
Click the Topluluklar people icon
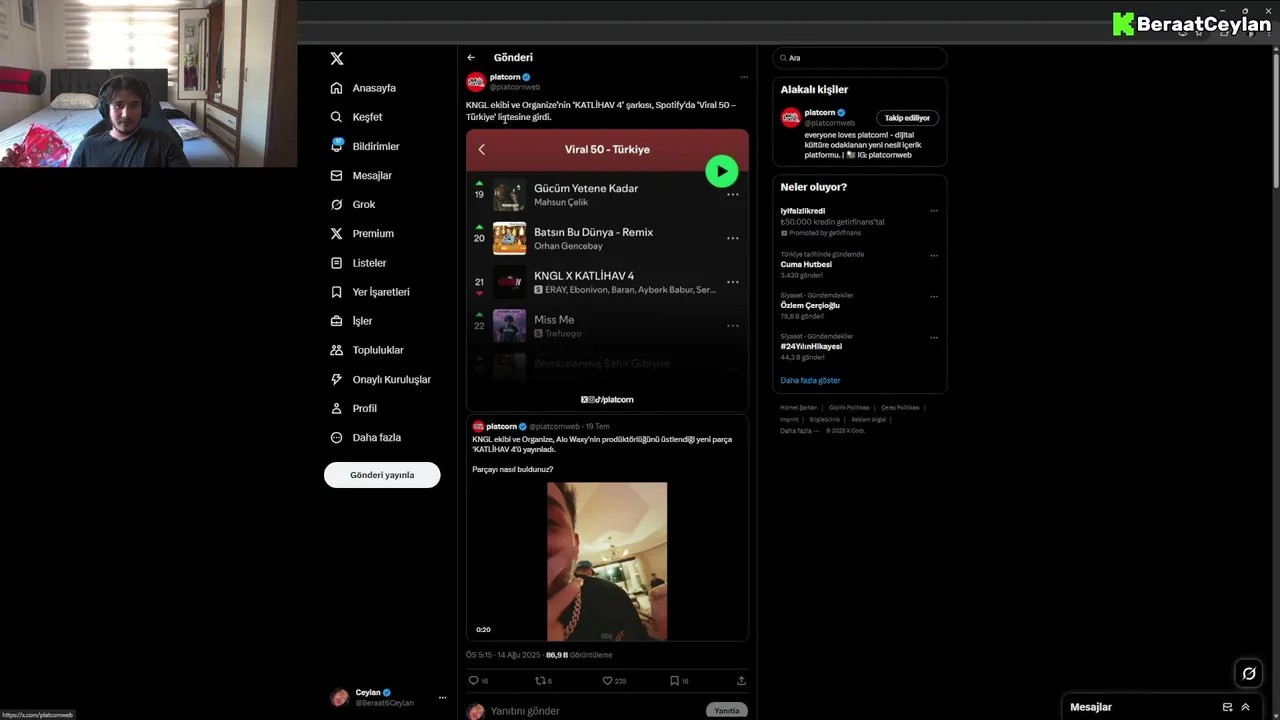pos(337,350)
